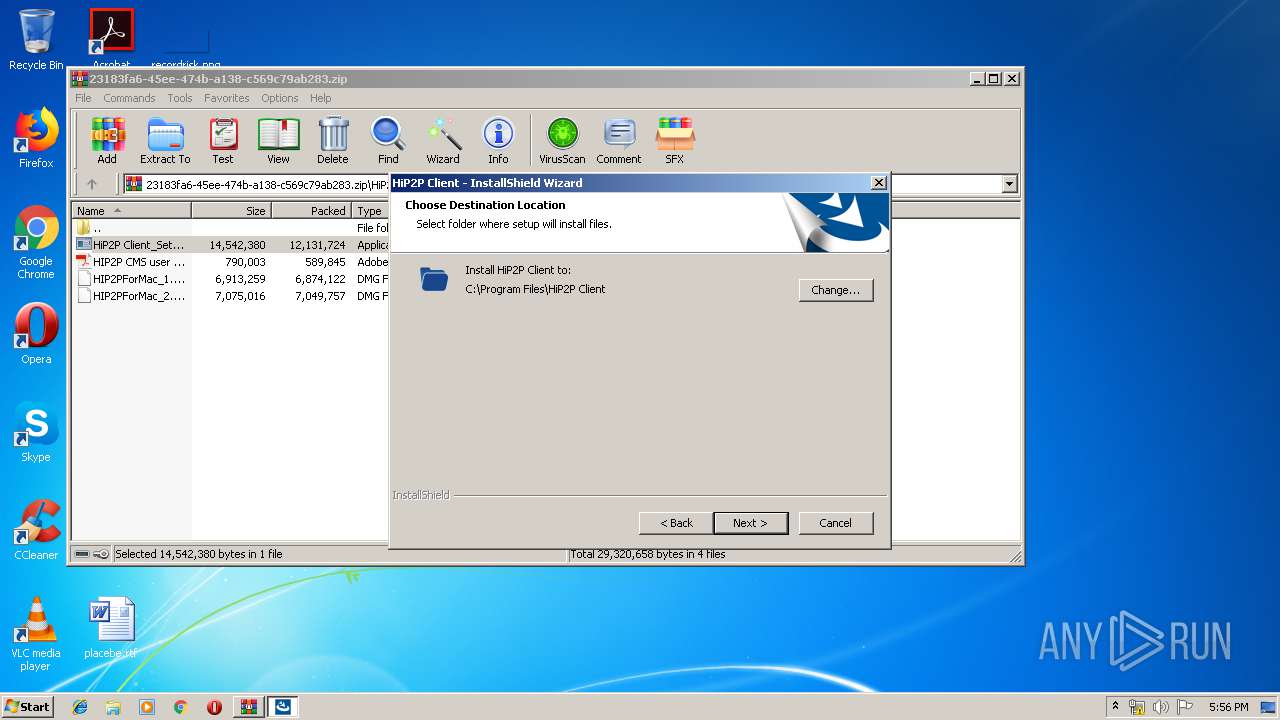1280x720 pixels.
Task: Click the media player taskbar icon
Action: pyautogui.click(x=147, y=707)
